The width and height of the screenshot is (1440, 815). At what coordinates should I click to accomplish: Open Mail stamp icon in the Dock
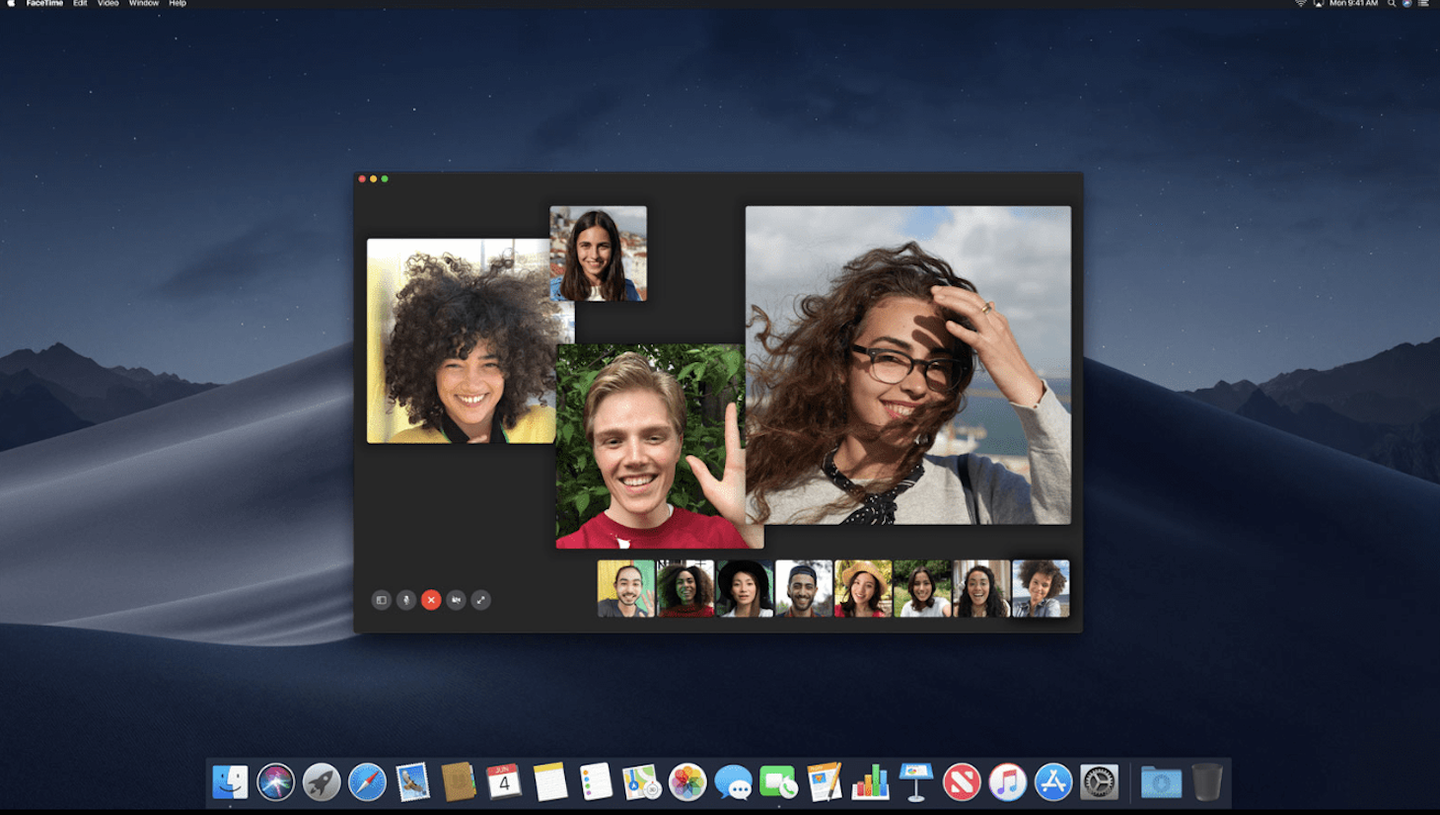coord(413,782)
